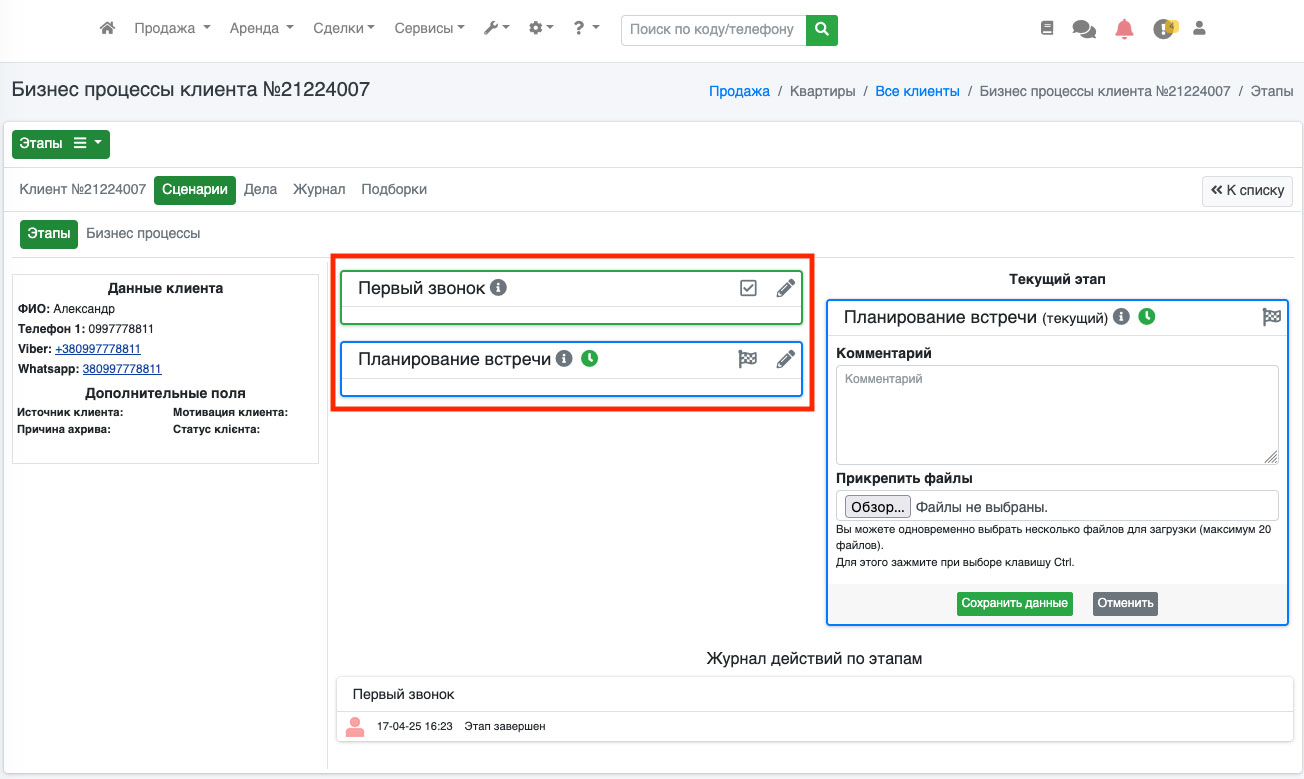This screenshot has height=779, width=1304.
Task: Click the home icon in navbar
Action: 108,29
